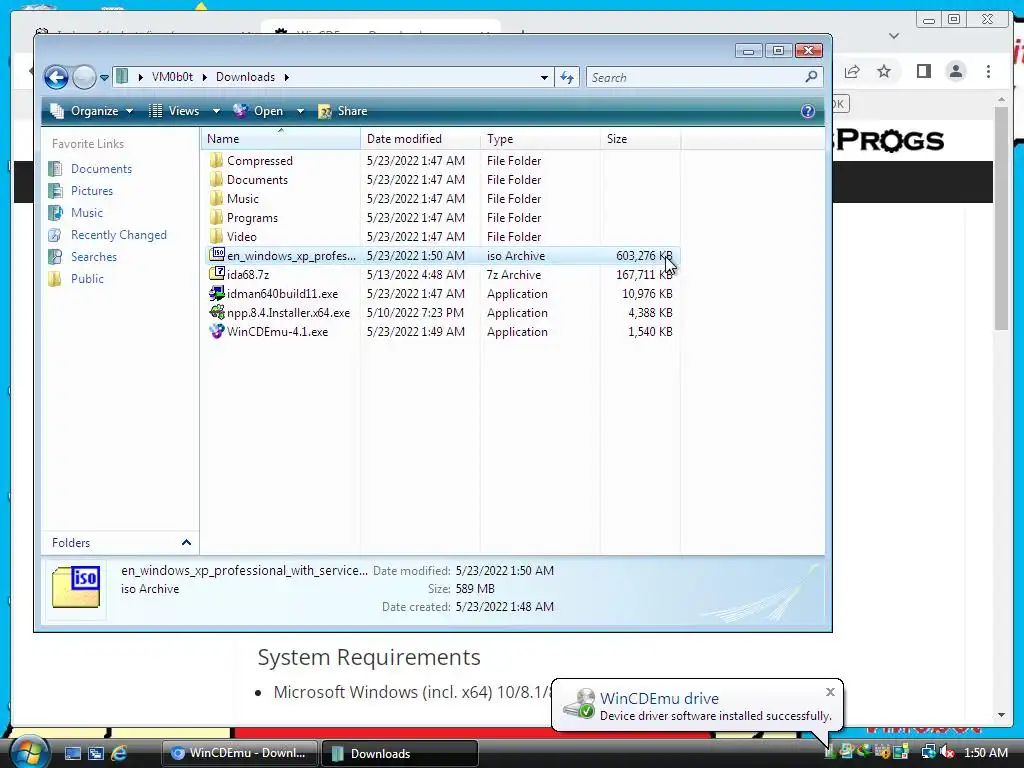Open the Public favorite link
1024x768 pixels.
coord(76,279)
